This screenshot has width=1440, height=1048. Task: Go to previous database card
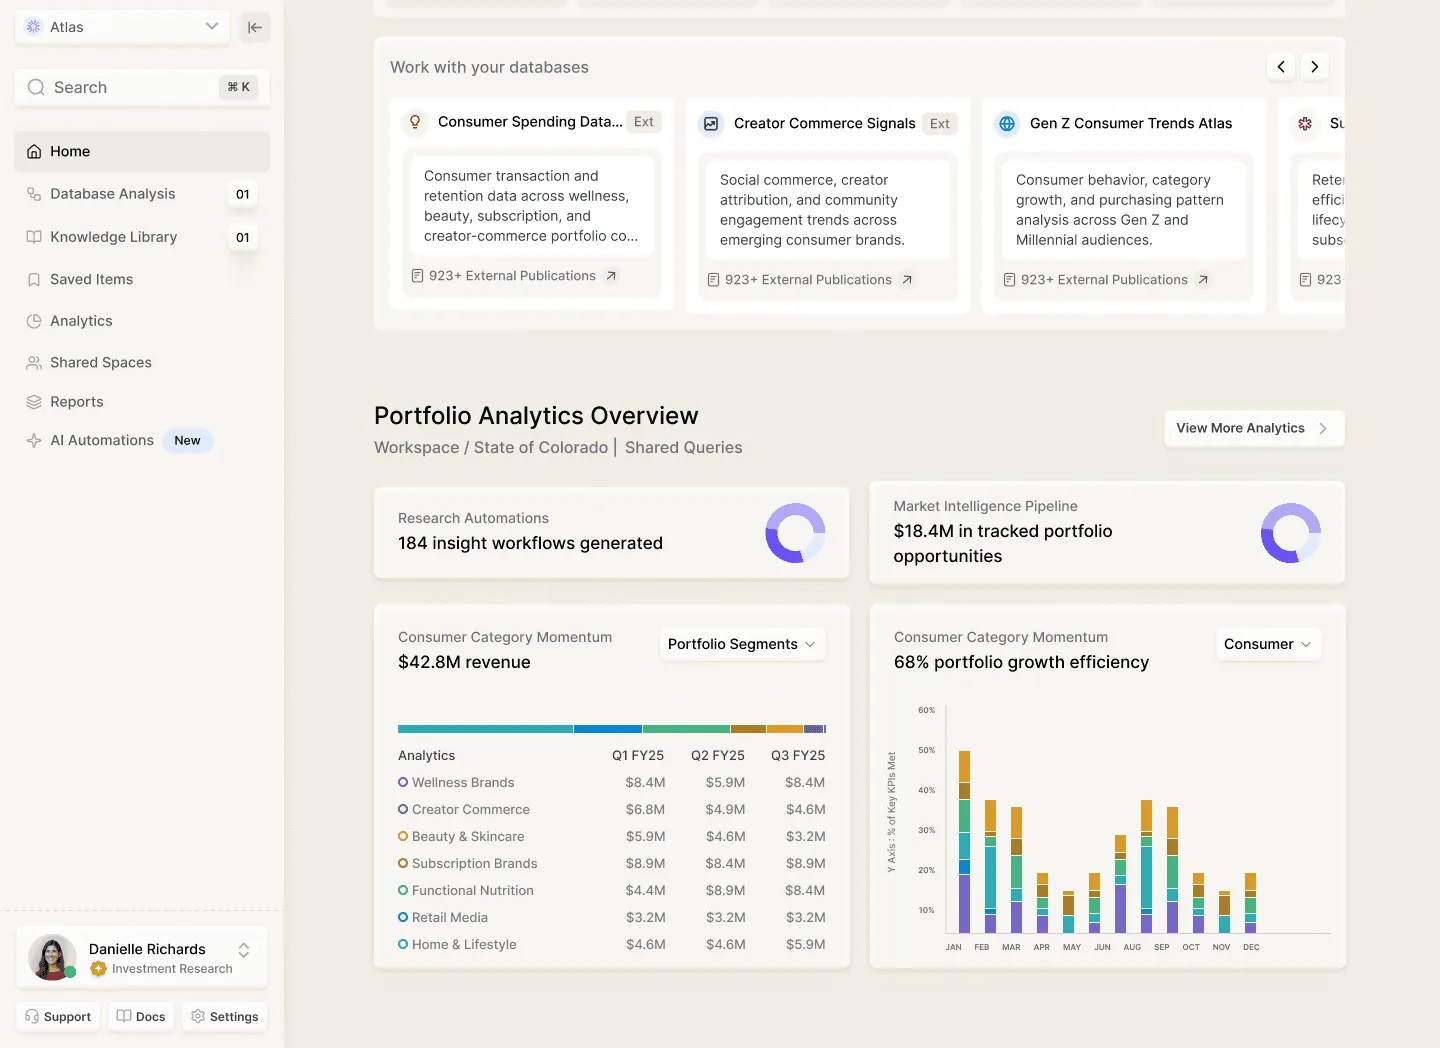tap(1281, 67)
